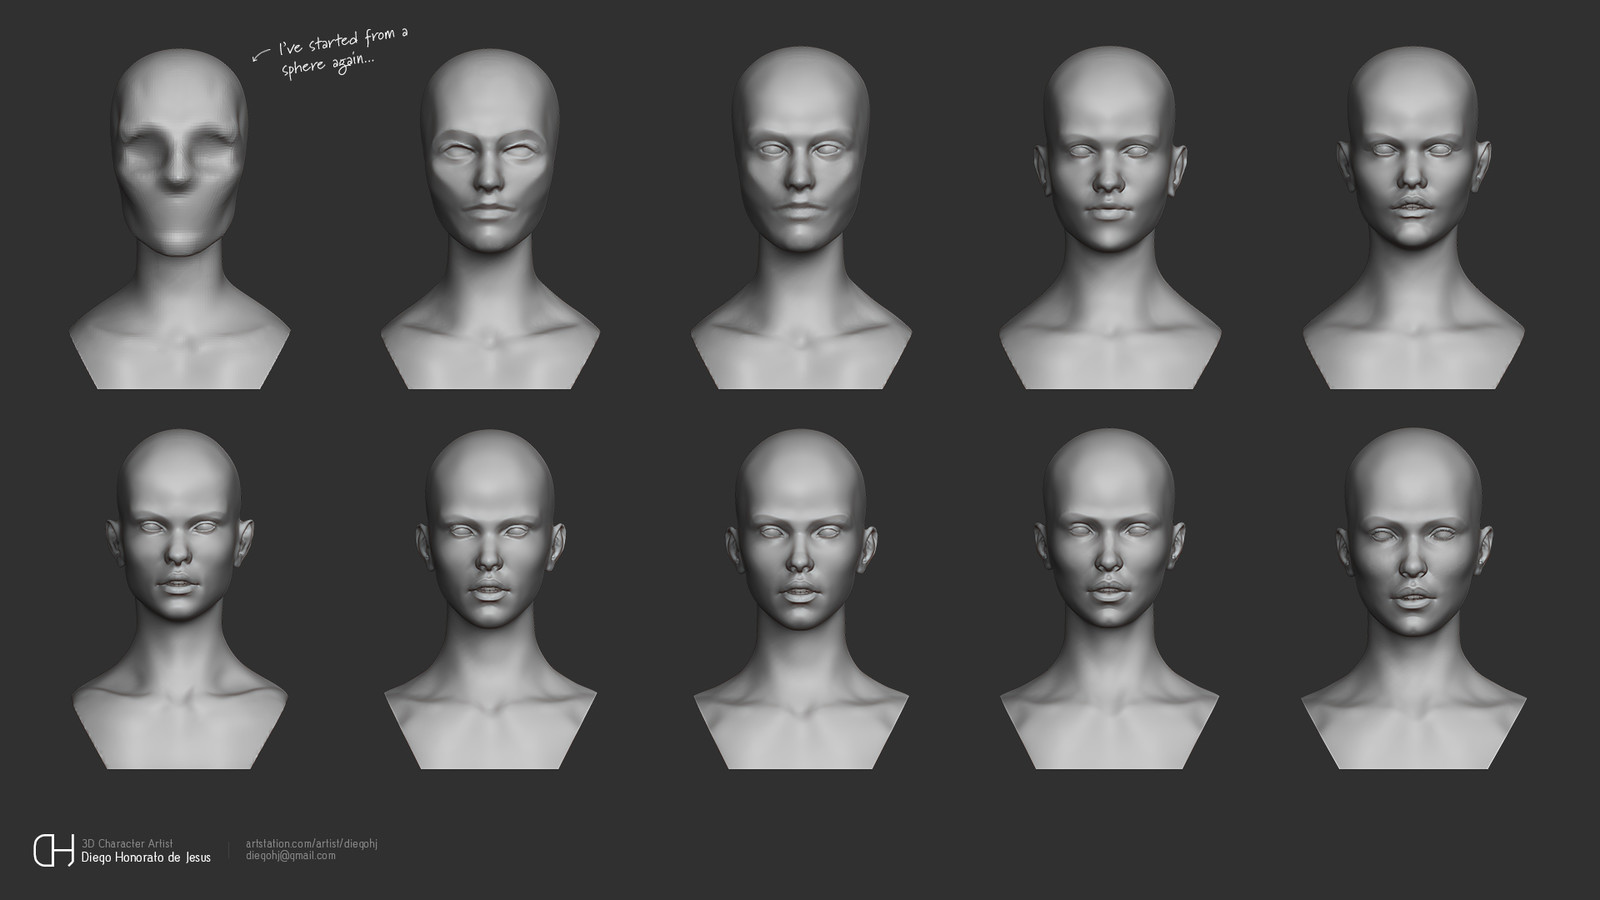This screenshot has height=900, width=1600.
Task: Select the rough blocked-out bust without eyes
Action: [179, 218]
